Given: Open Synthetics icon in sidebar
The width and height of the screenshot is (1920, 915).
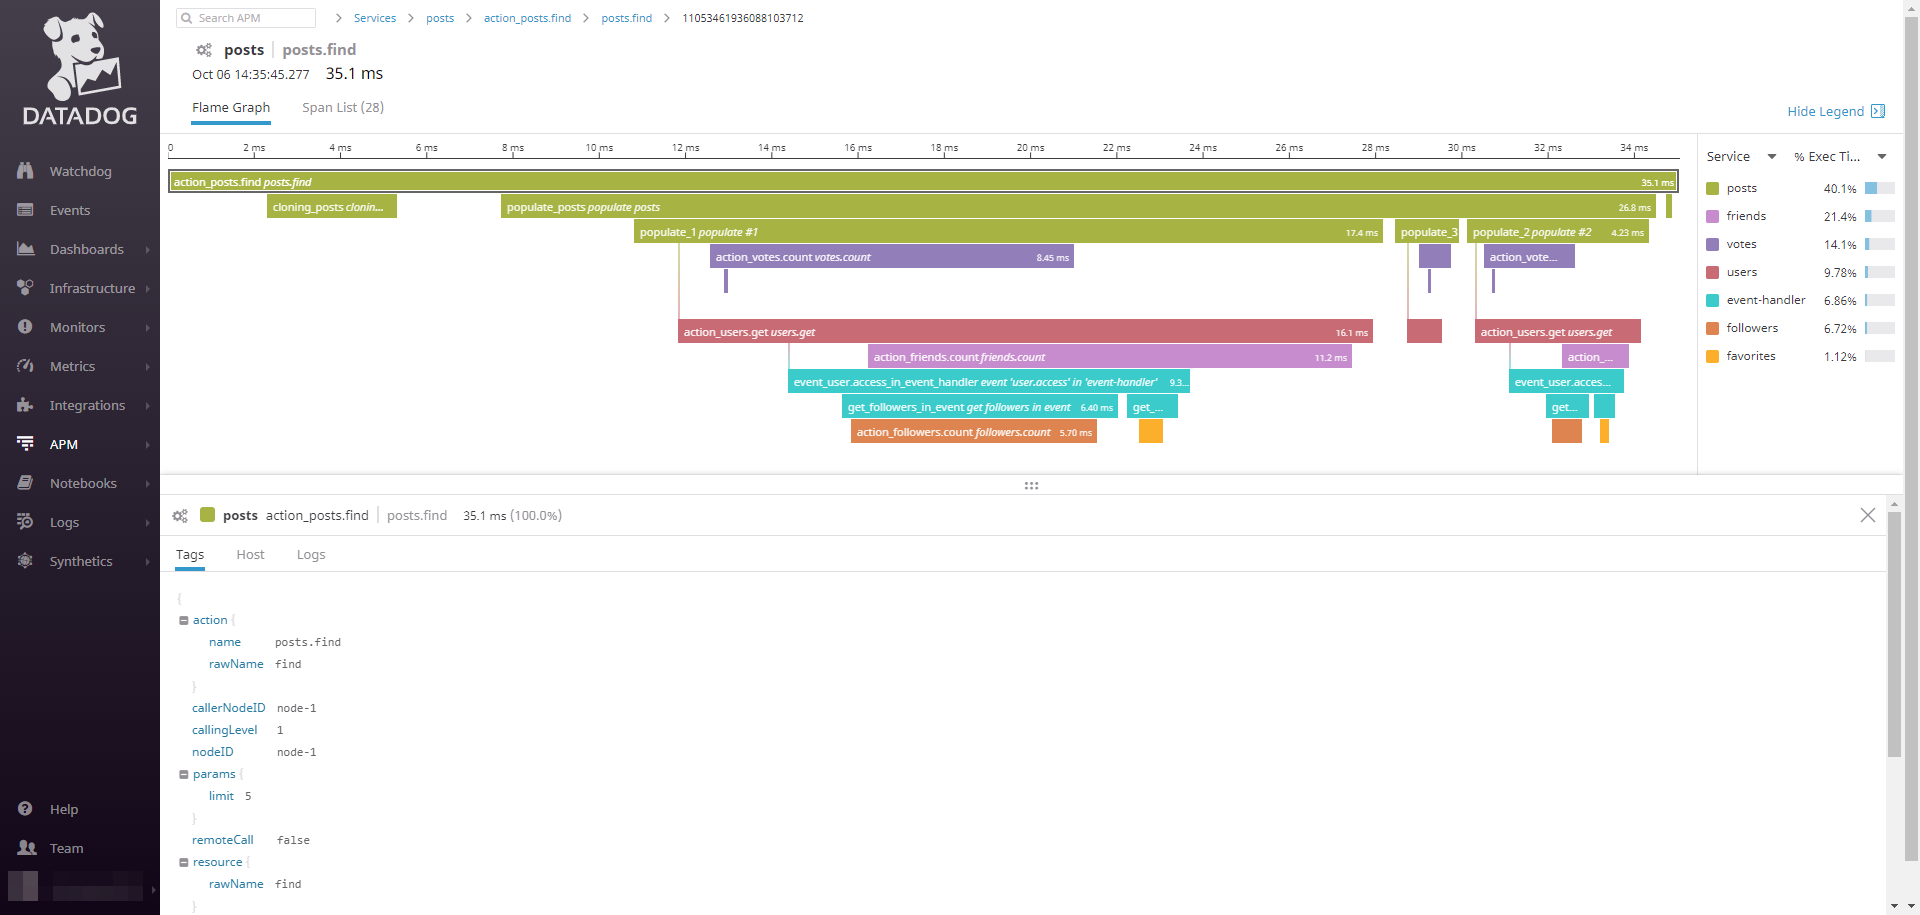Looking at the screenshot, I should pos(25,561).
